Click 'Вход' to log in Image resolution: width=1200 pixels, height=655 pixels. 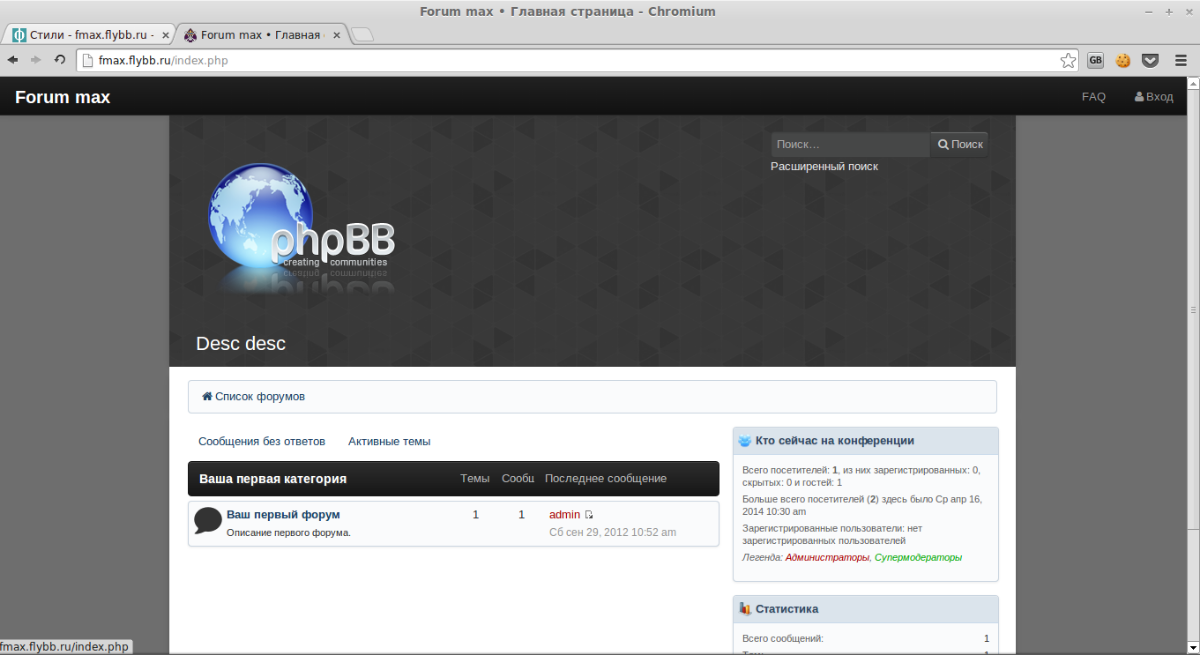[1154, 97]
